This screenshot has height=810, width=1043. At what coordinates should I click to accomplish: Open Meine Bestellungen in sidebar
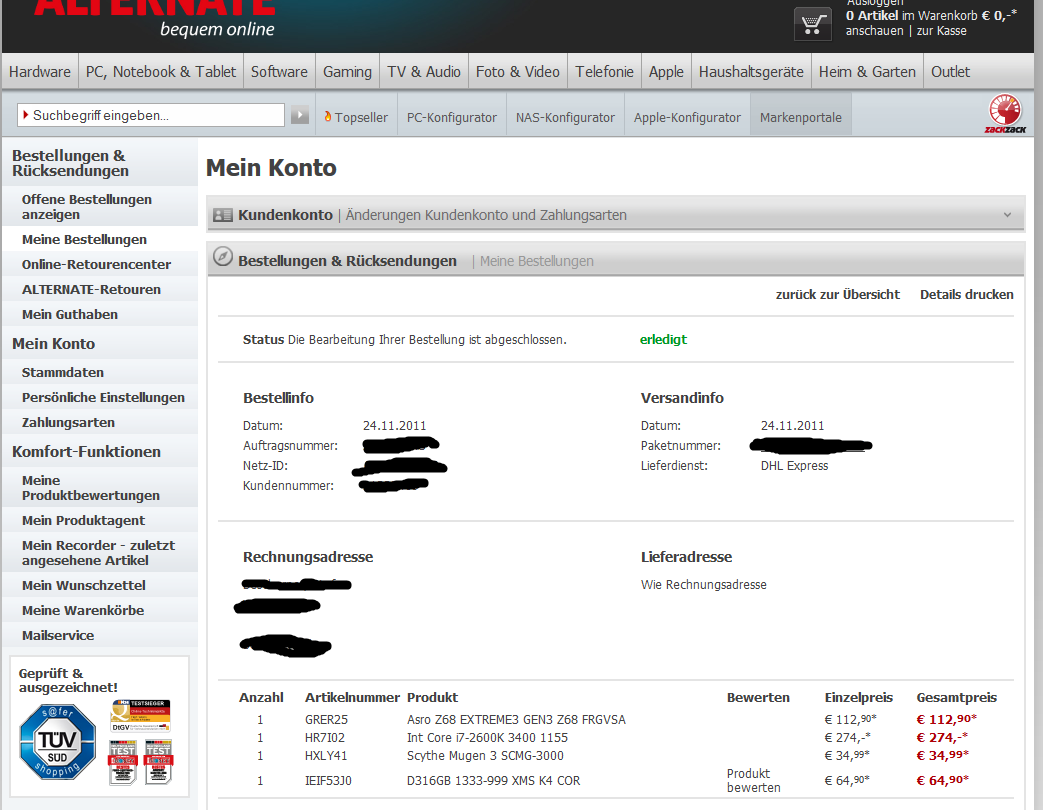click(100, 239)
